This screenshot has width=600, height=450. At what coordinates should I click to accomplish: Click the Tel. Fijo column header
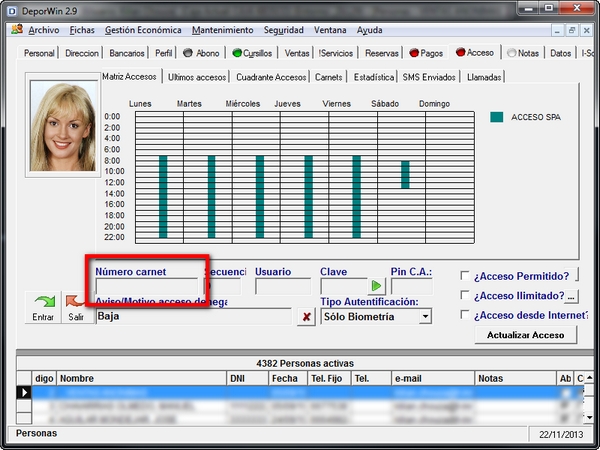(x=329, y=378)
